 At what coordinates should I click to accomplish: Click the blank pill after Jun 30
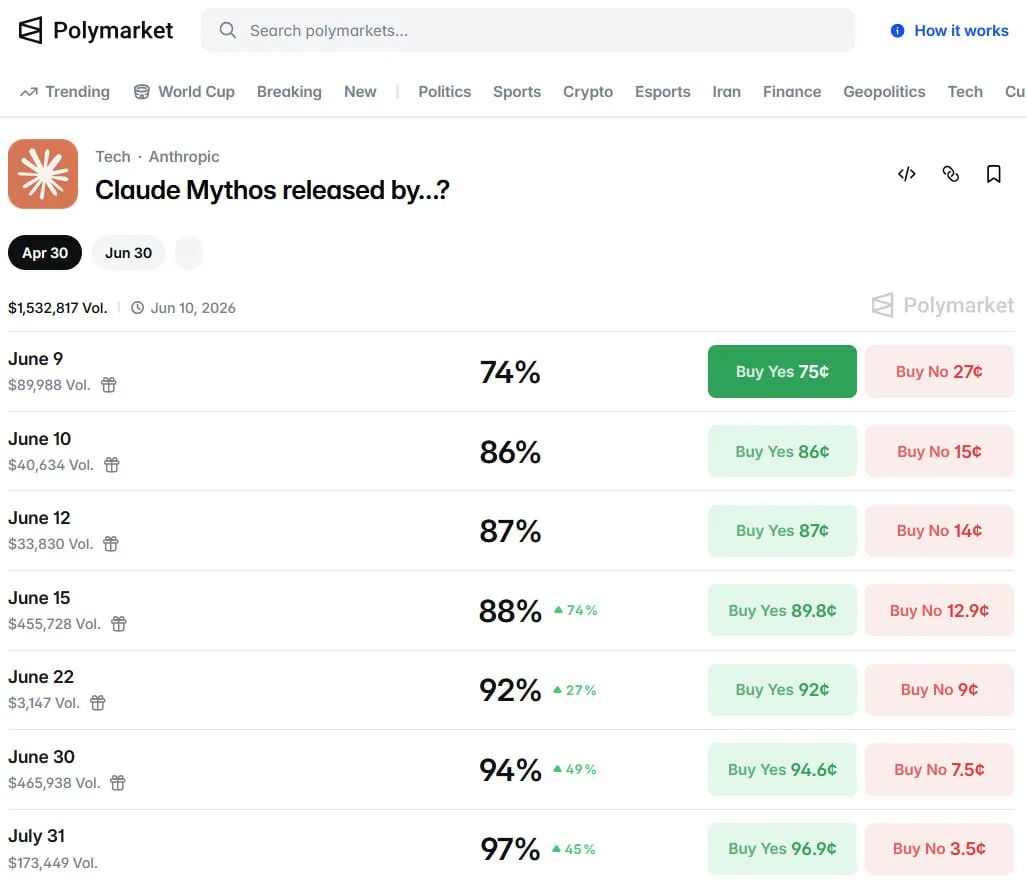(x=188, y=253)
